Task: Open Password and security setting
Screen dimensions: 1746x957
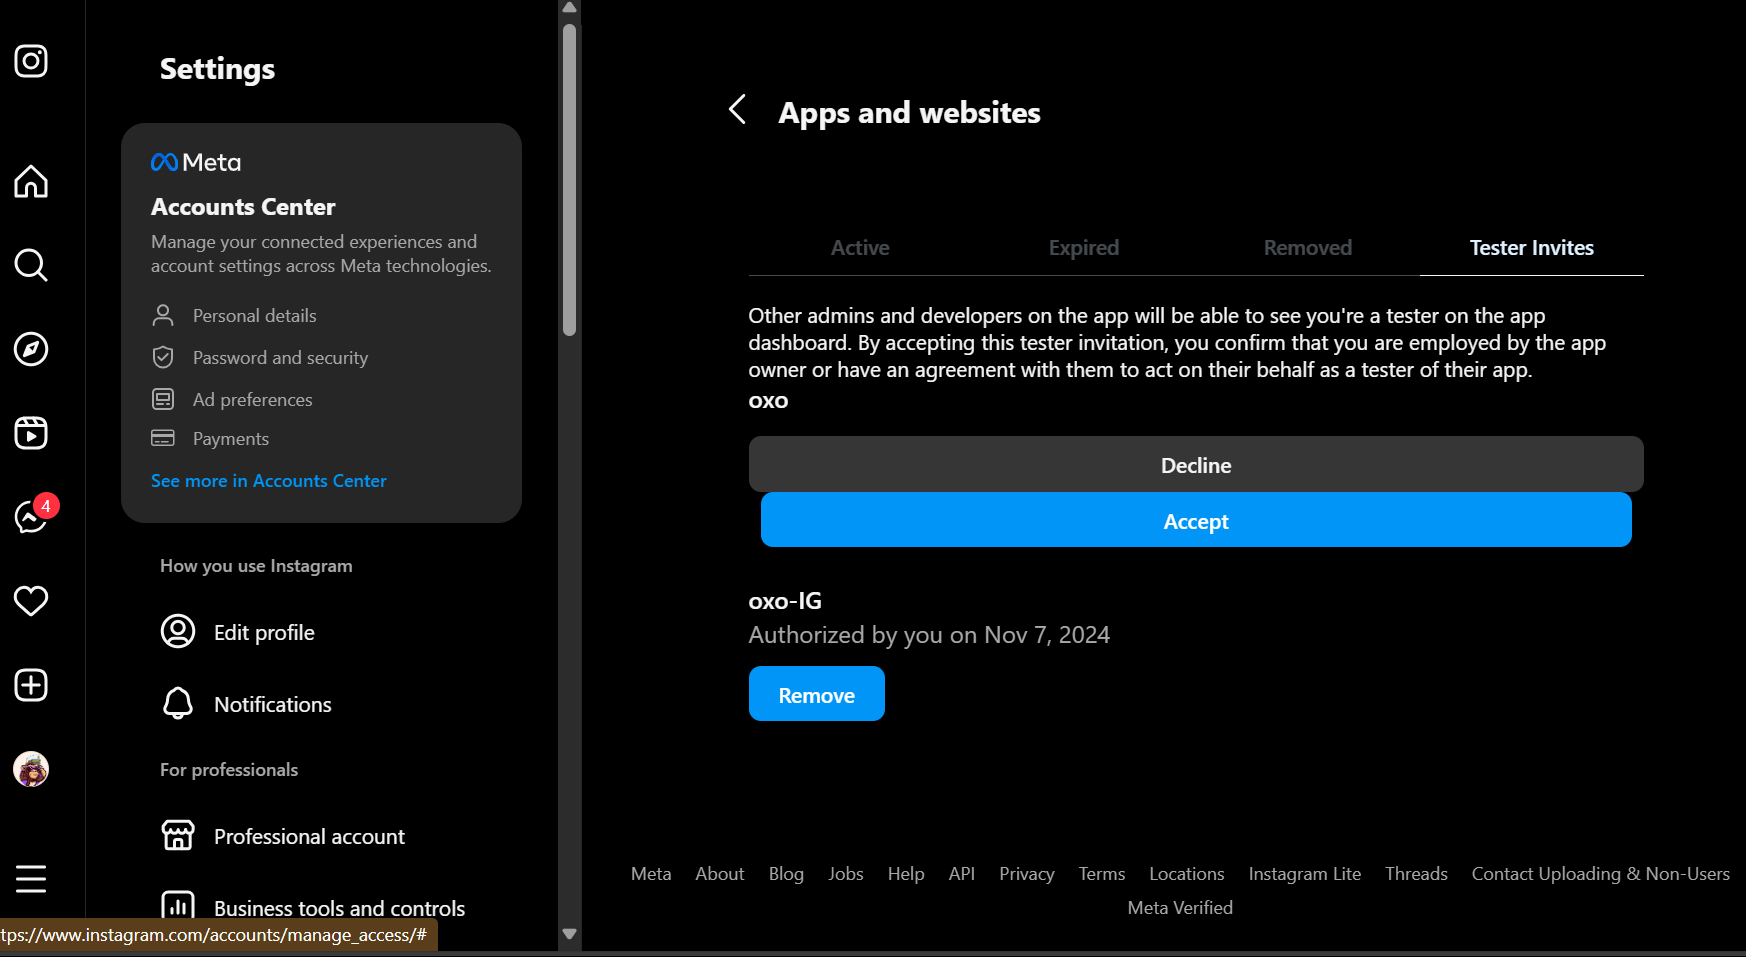Action: 280,358
